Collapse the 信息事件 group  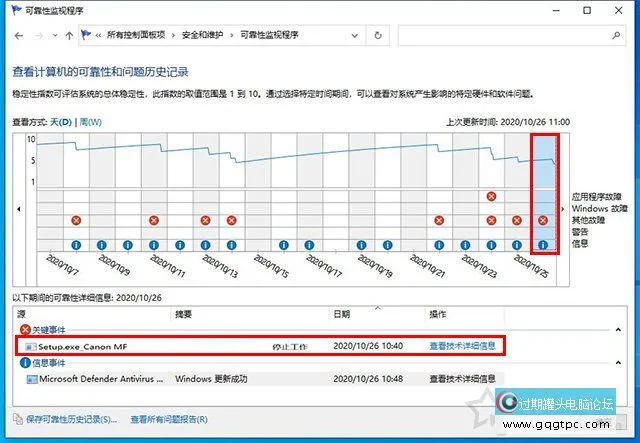[618, 363]
